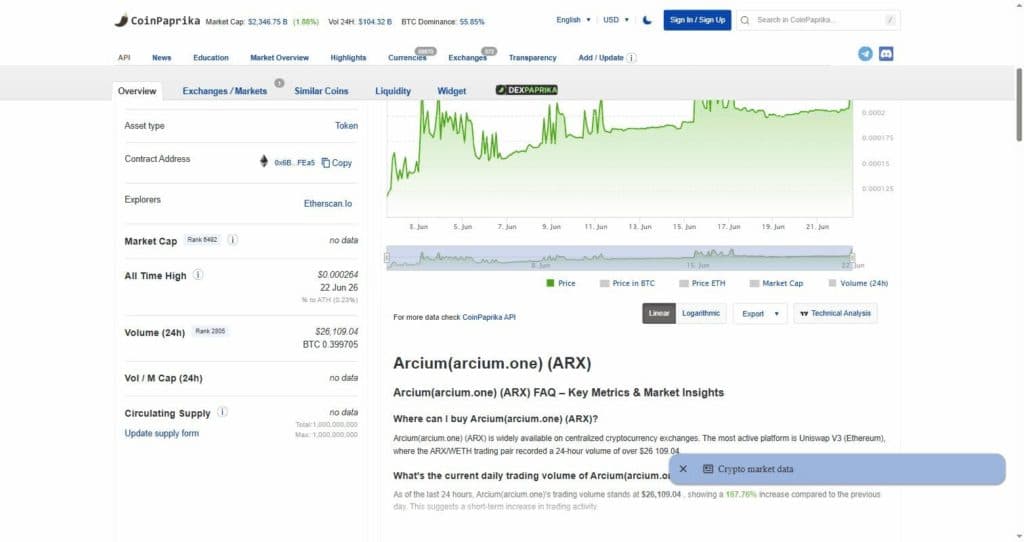Click the Circulating Supply info icon

pyautogui.click(x=223, y=412)
